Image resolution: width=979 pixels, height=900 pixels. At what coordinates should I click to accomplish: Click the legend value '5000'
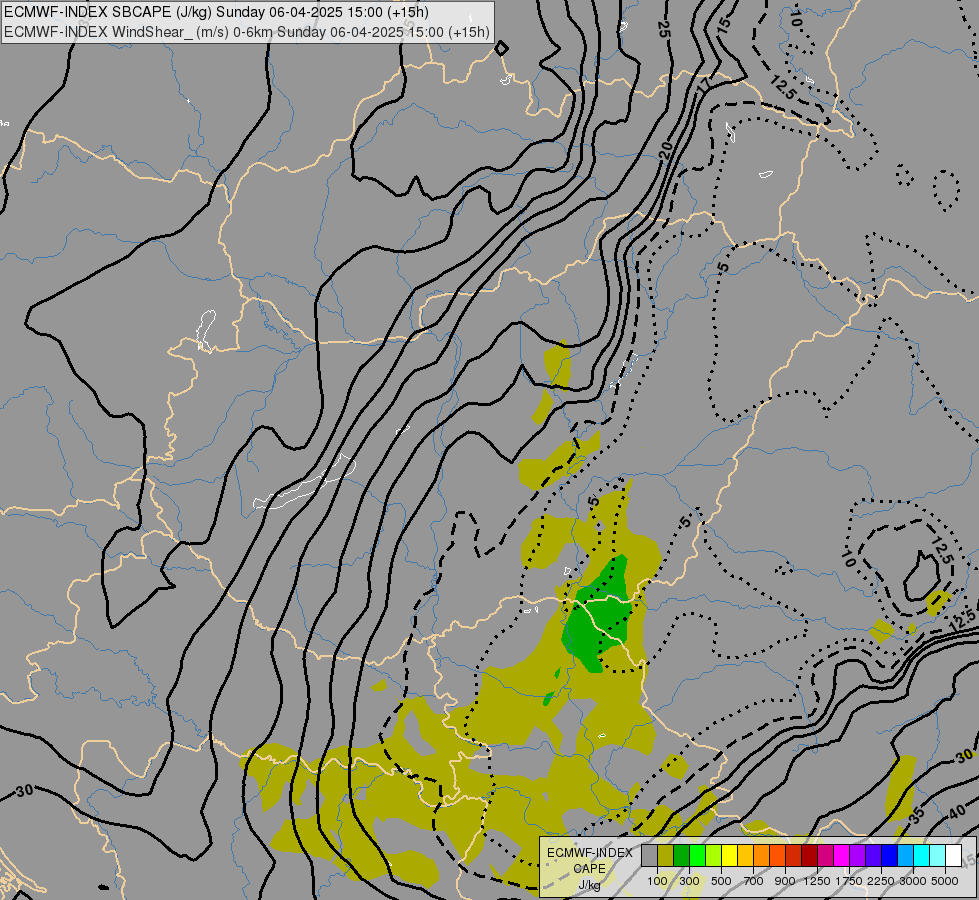pyautogui.click(x=945, y=881)
